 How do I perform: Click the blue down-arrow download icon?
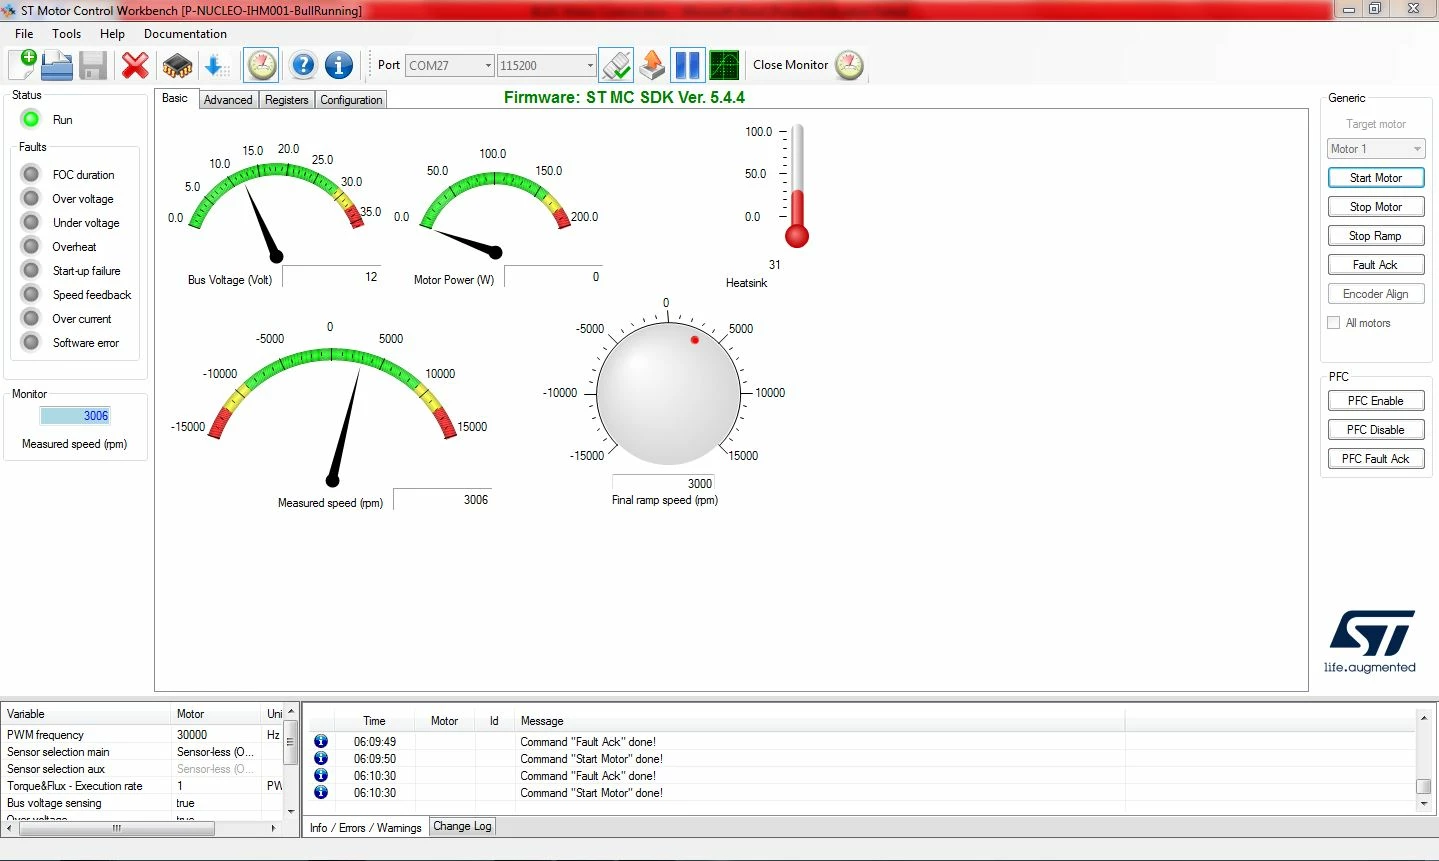(216, 65)
